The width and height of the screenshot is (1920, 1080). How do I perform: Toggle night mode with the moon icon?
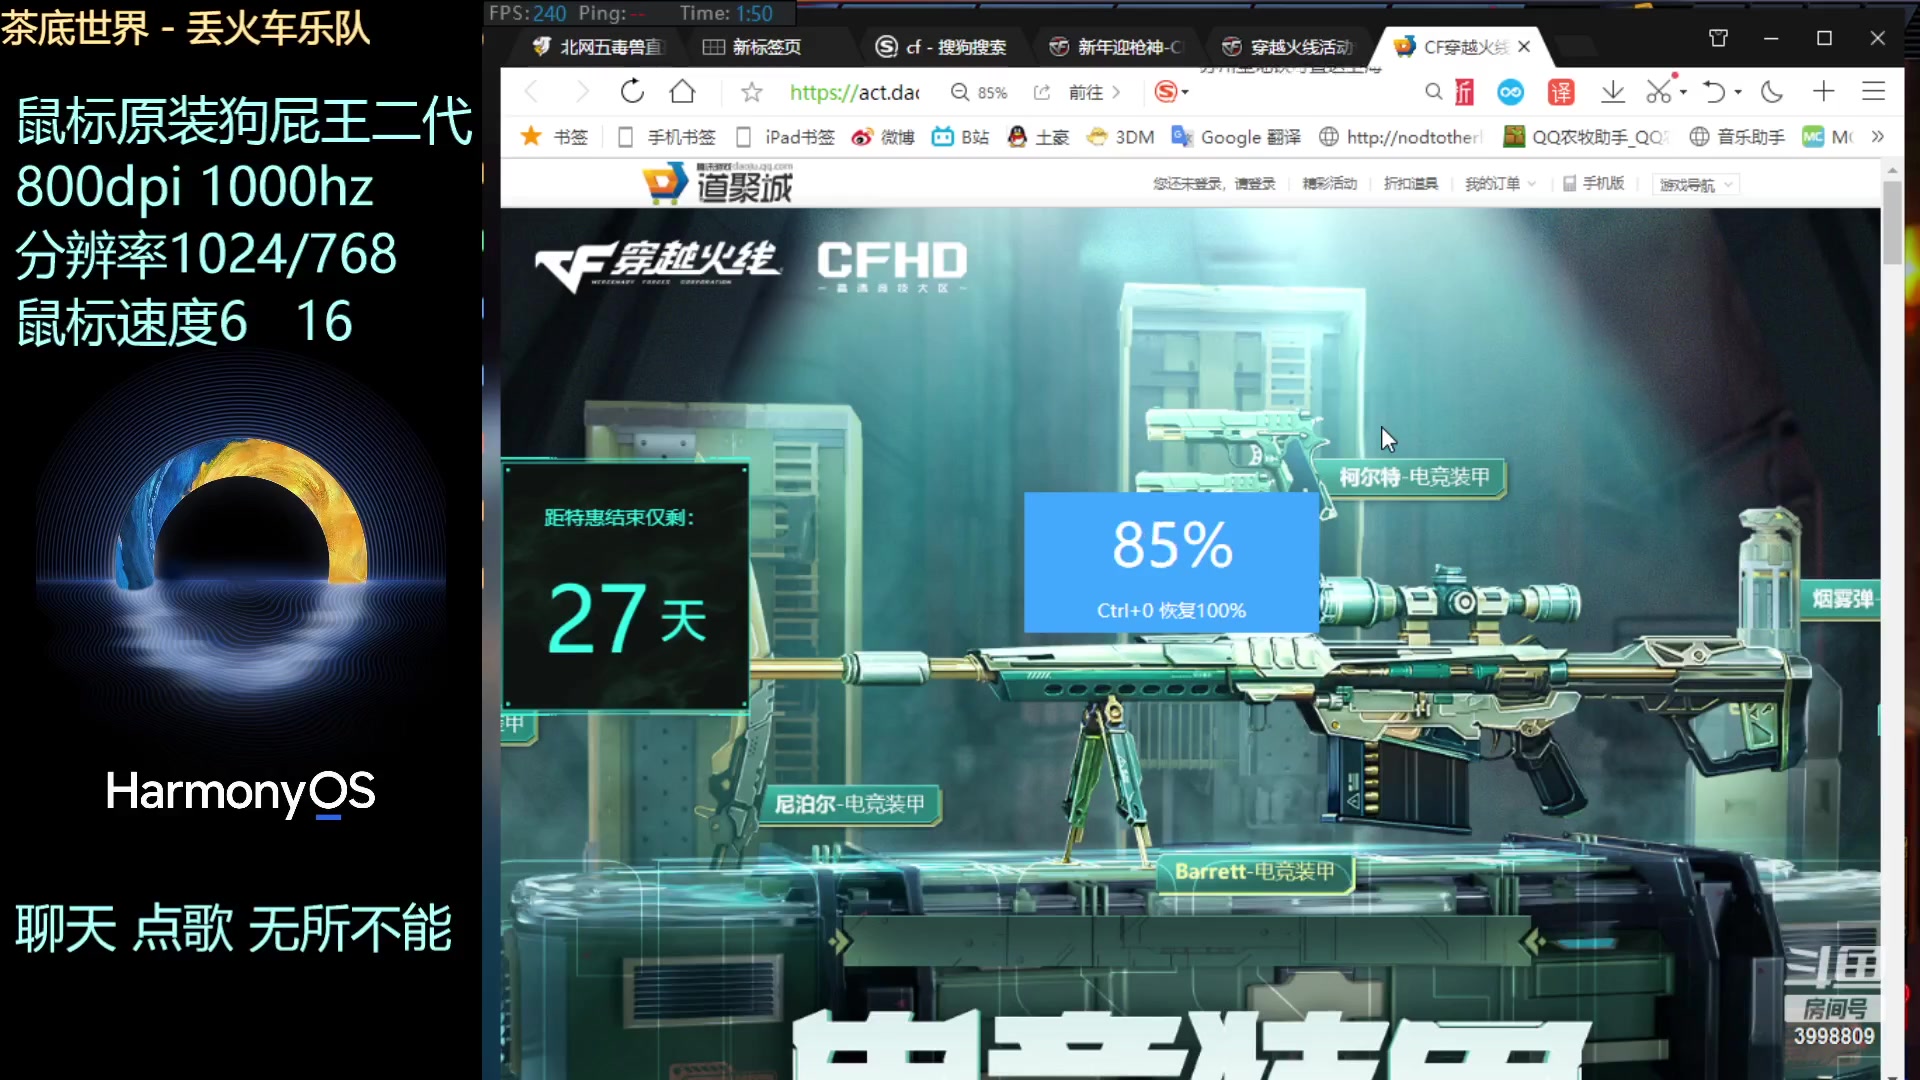[x=1772, y=92]
